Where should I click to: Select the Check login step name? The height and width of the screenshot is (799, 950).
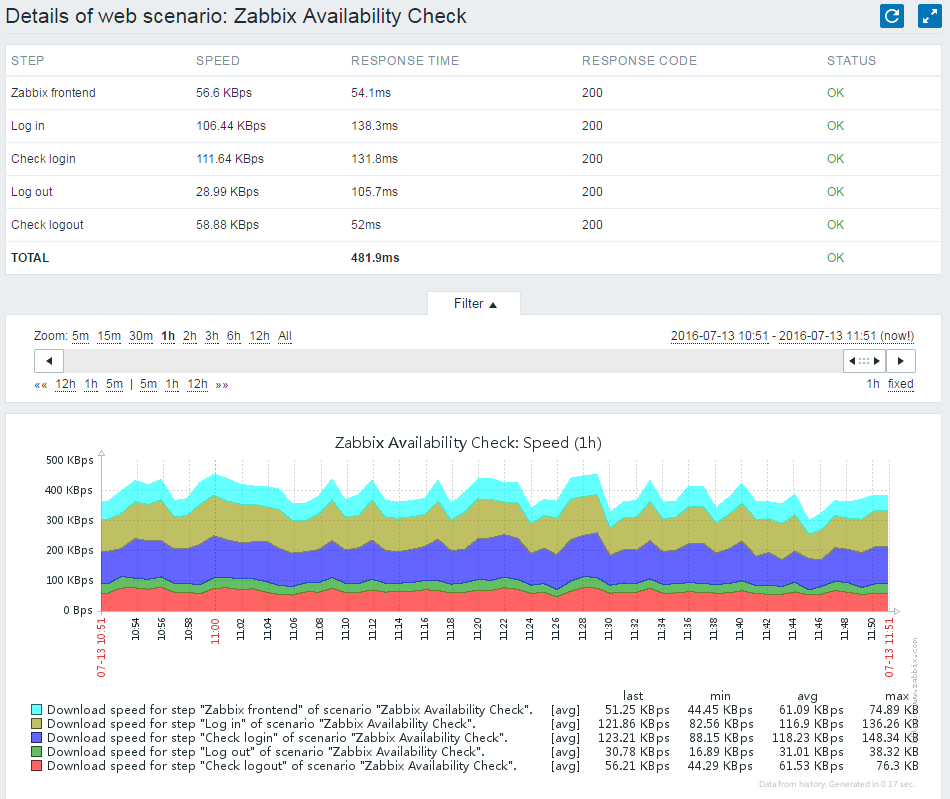point(43,159)
